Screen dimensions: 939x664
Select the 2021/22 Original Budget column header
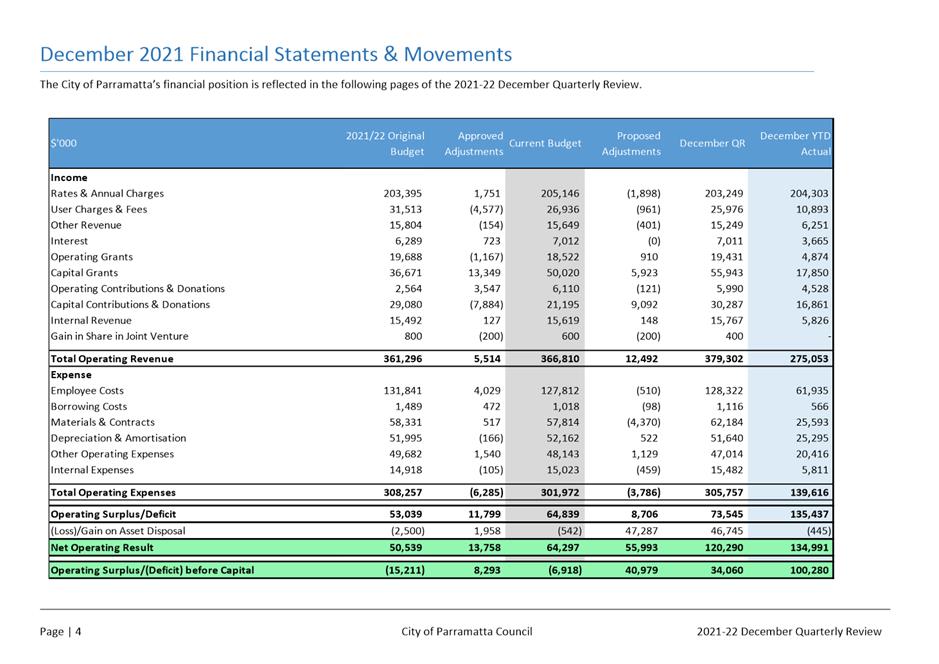pyautogui.click(x=385, y=144)
